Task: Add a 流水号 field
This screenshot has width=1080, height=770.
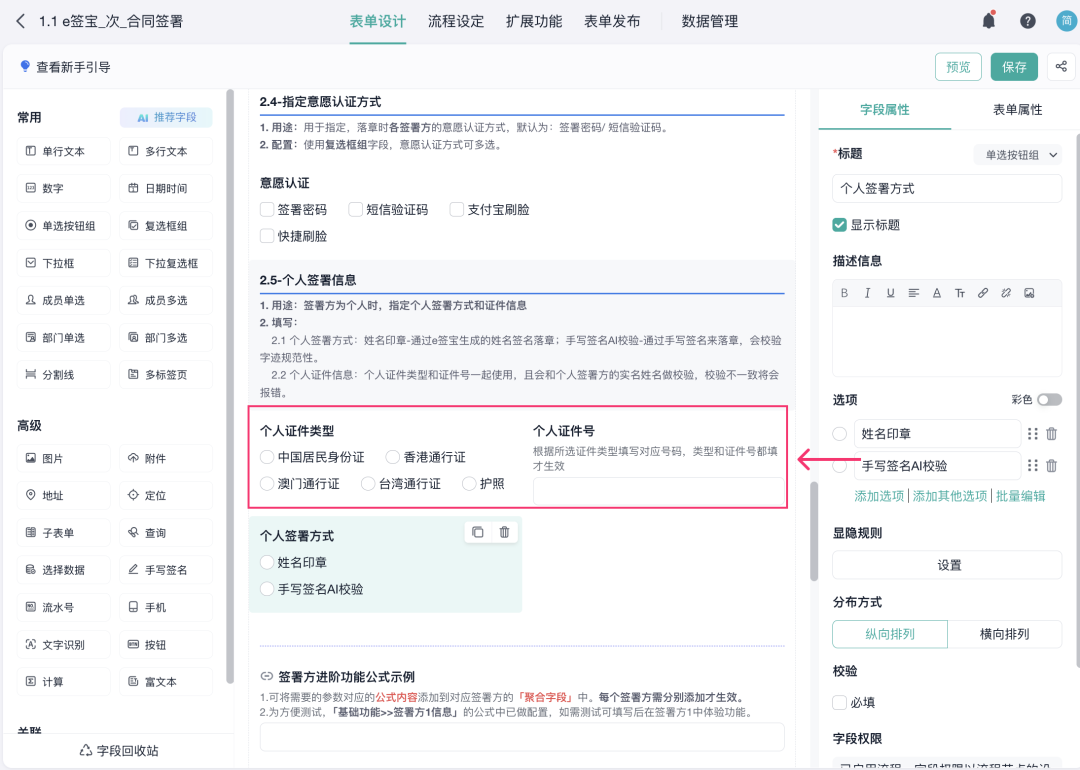Action: tap(63, 607)
